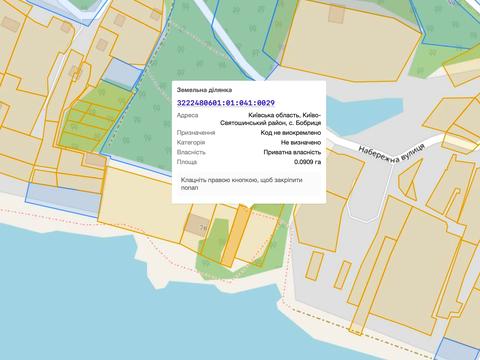The image size is (480, 360).
Task: Click the 'Приватна власність' ownership value
Action: point(292,152)
